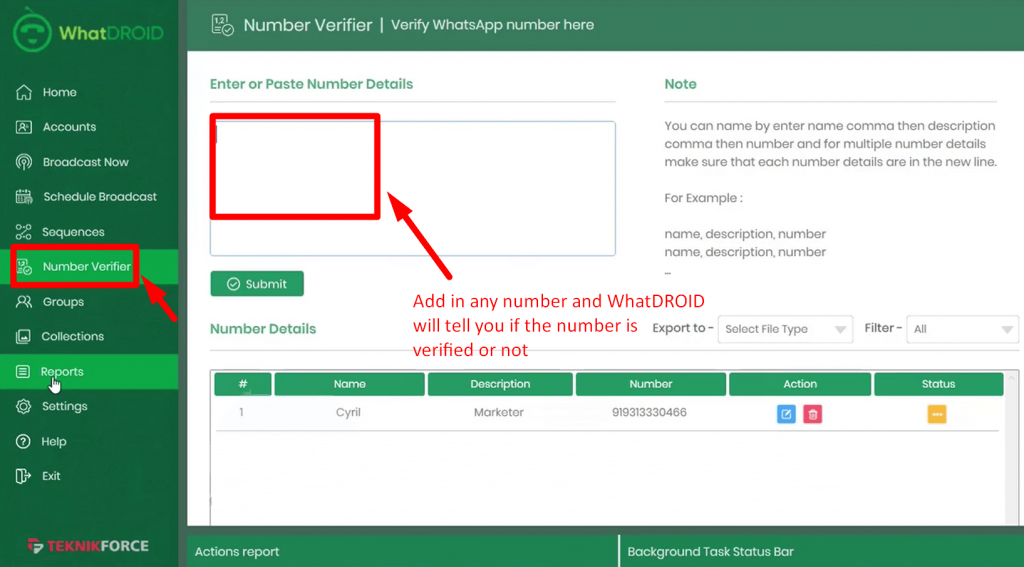The image size is (1024, 567).
Task: Click the Number Verifier sidebar icon
Action: coord(24,267)
